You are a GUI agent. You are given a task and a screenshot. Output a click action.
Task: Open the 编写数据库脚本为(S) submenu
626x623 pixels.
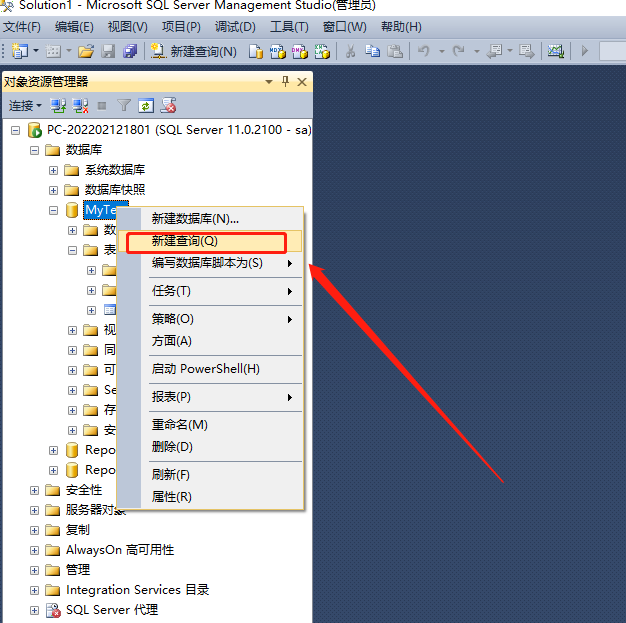[210, 263]
